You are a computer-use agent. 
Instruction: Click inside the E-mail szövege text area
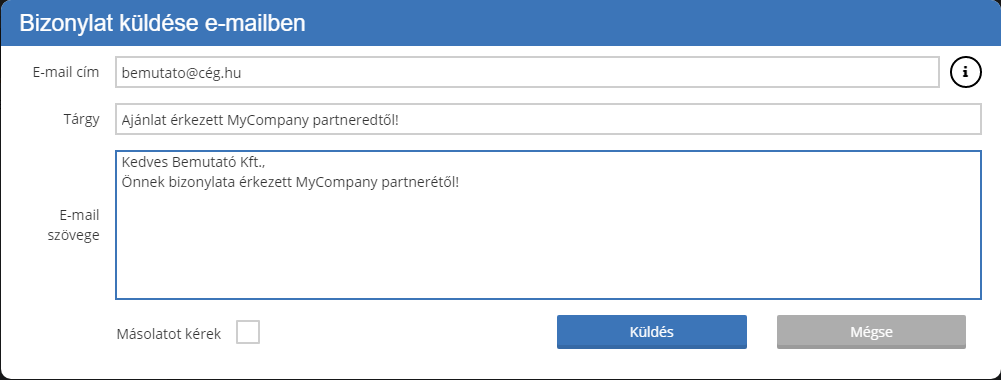pos(548,225)
